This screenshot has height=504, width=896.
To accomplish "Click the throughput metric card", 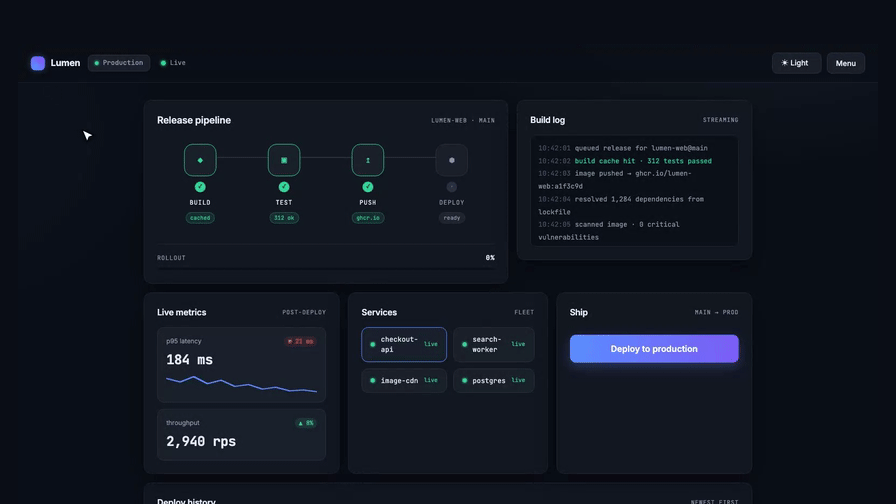I will 241,435.
